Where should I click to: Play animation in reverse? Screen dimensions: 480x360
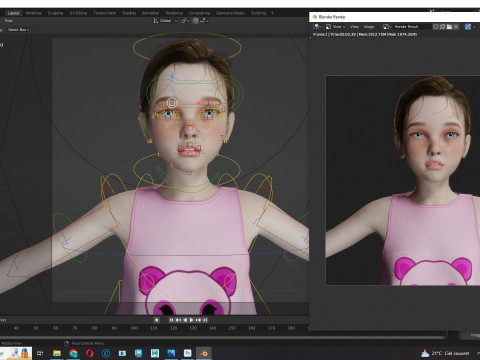coord(185,320)
